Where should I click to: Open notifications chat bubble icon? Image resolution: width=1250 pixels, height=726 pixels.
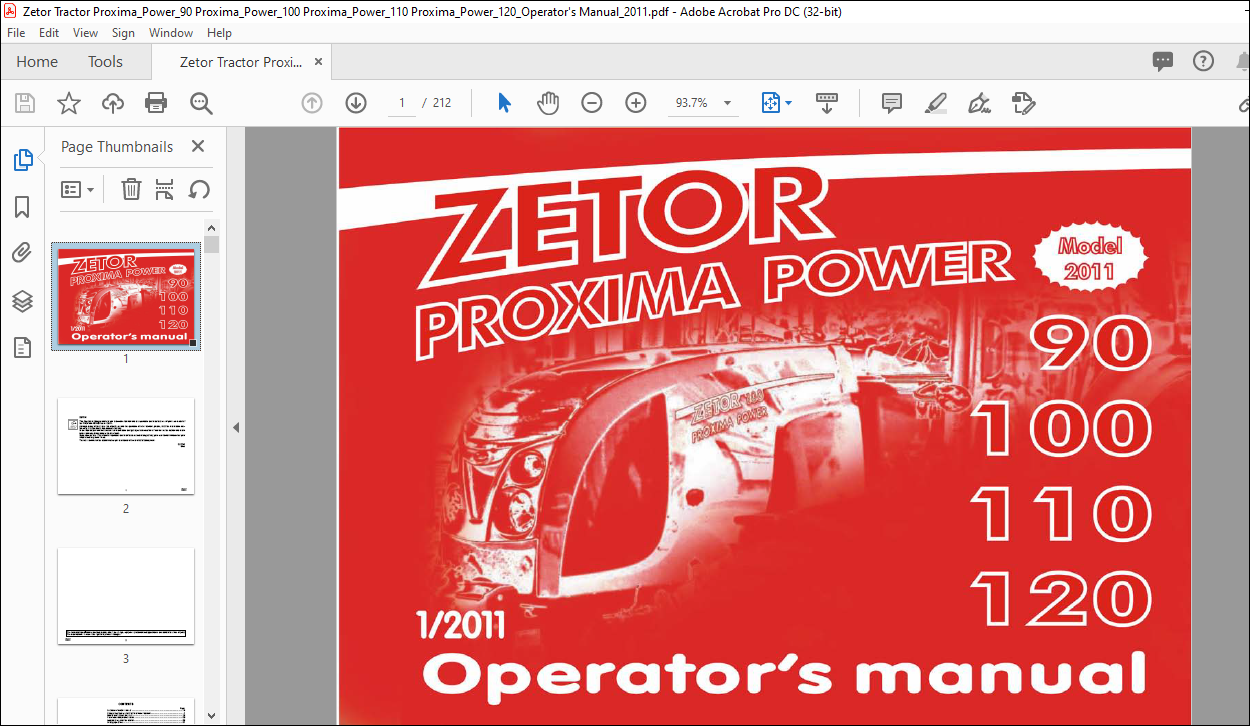(1163, 61)
